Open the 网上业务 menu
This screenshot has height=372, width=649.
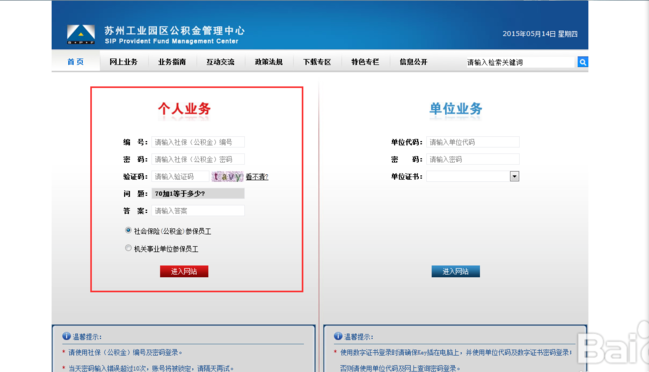(x=123, y=62)
